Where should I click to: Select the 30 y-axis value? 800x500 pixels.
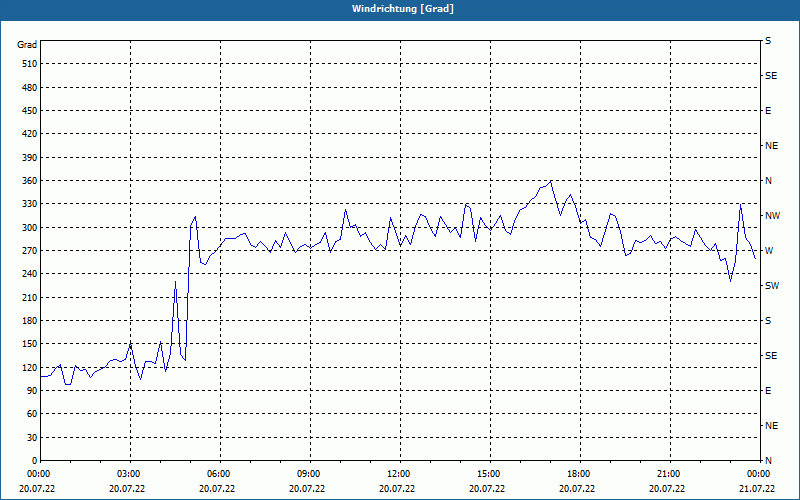coord(32,438)
